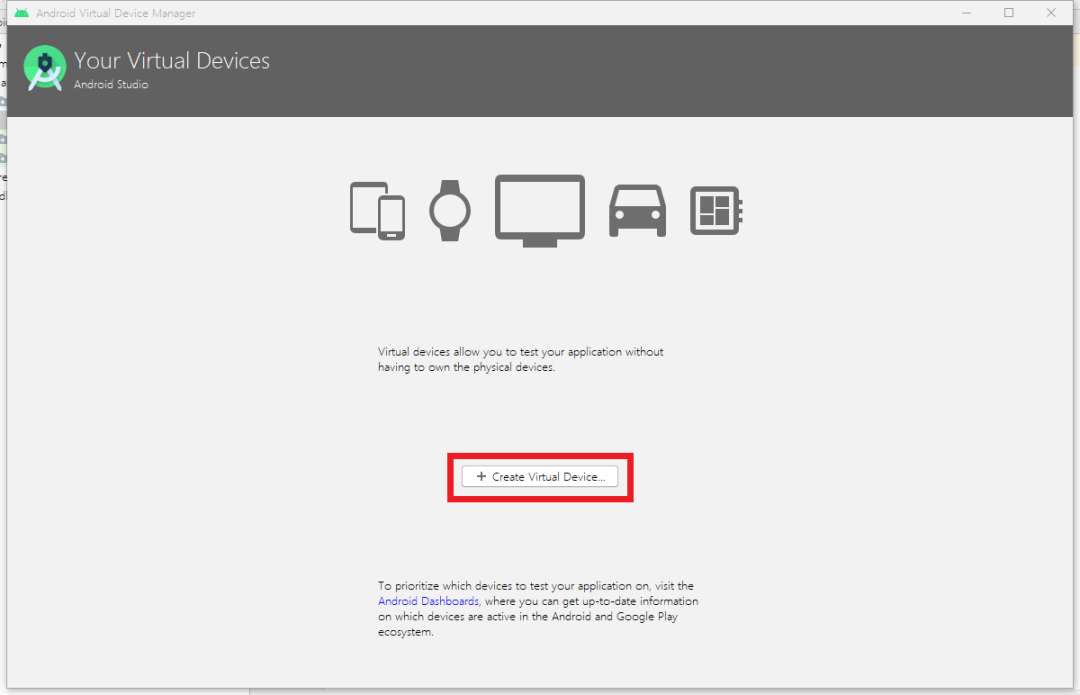Image resolution: width=1080 pixels, height=695 pixels.
Task: Click the phone and tablet device icon
Action: (377, 211)
